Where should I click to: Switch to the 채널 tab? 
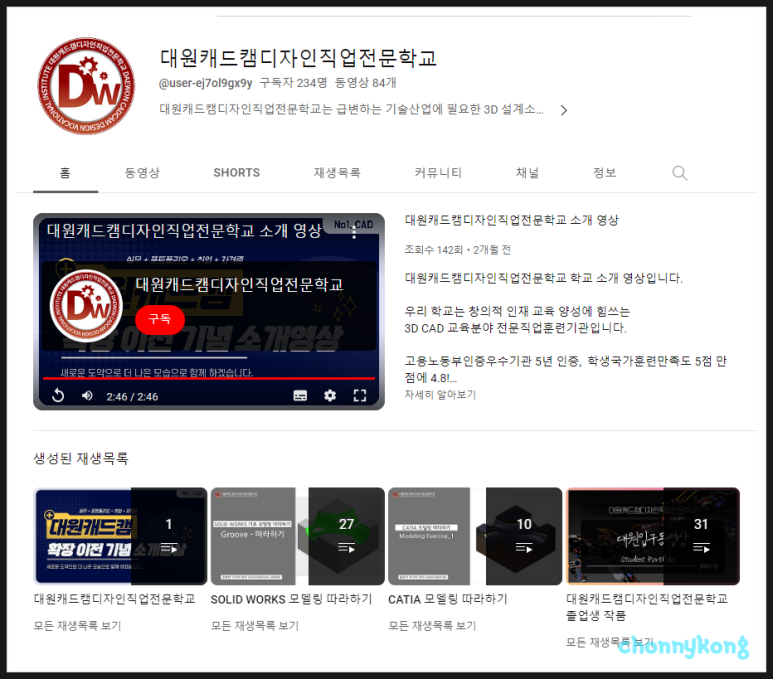527,173
